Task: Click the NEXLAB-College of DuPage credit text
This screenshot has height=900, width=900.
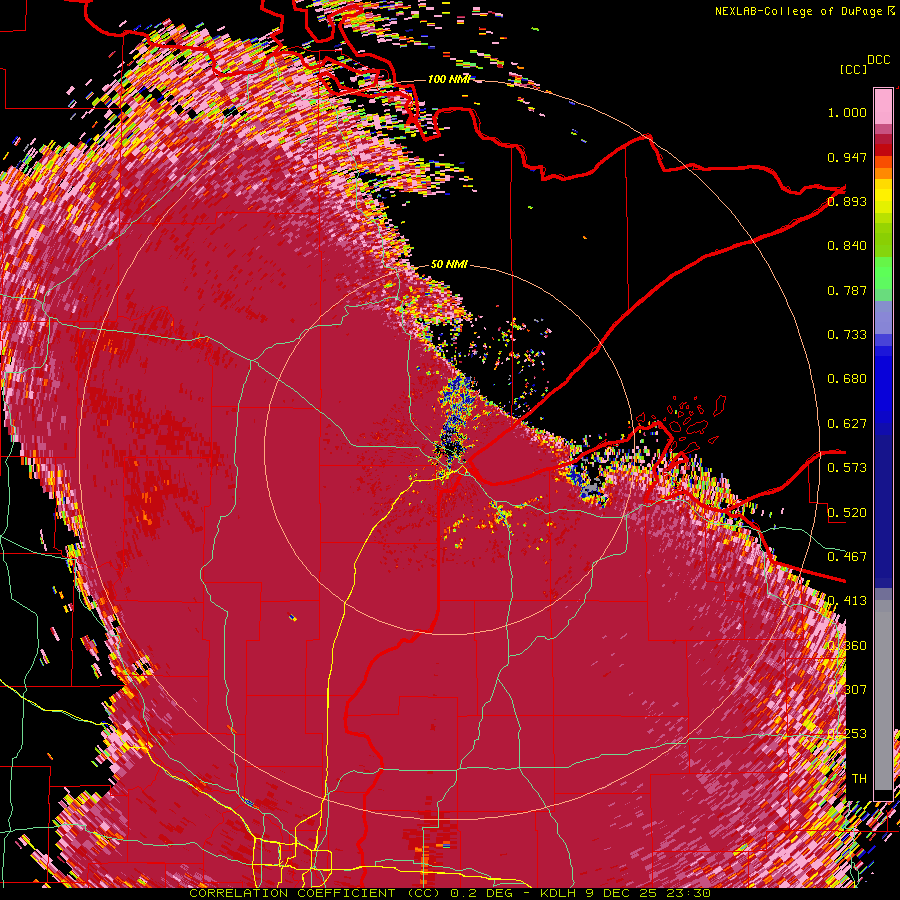Action: coord(798,11)
